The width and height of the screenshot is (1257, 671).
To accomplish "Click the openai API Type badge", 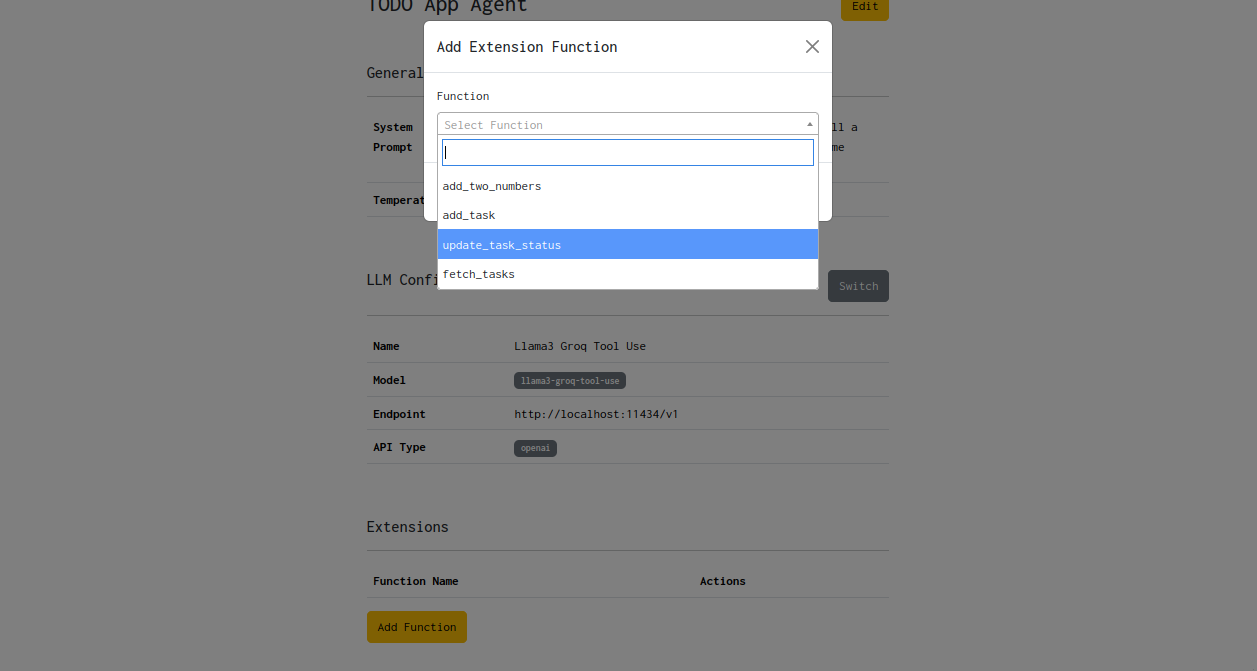I will pyautogui.click(x=534, y=447).
